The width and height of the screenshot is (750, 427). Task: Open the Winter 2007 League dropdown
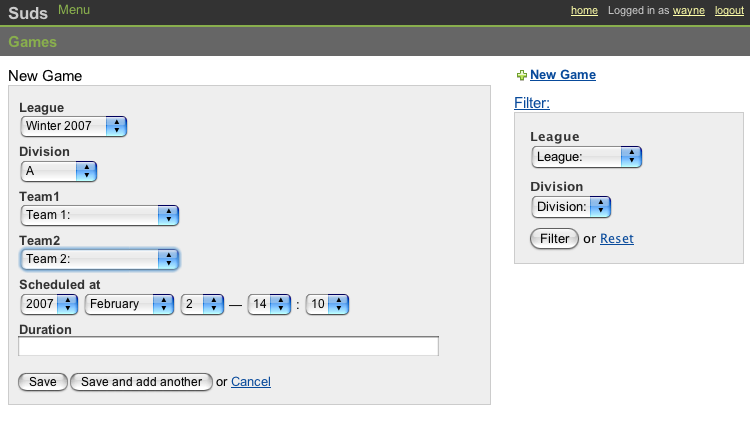74,126
